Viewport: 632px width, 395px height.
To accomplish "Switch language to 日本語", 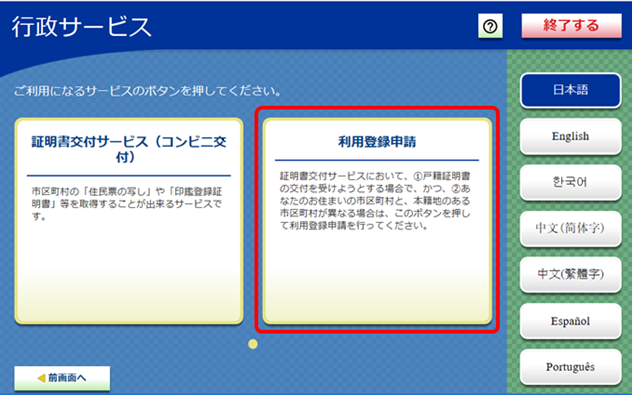I will click(x=570, y=90).
